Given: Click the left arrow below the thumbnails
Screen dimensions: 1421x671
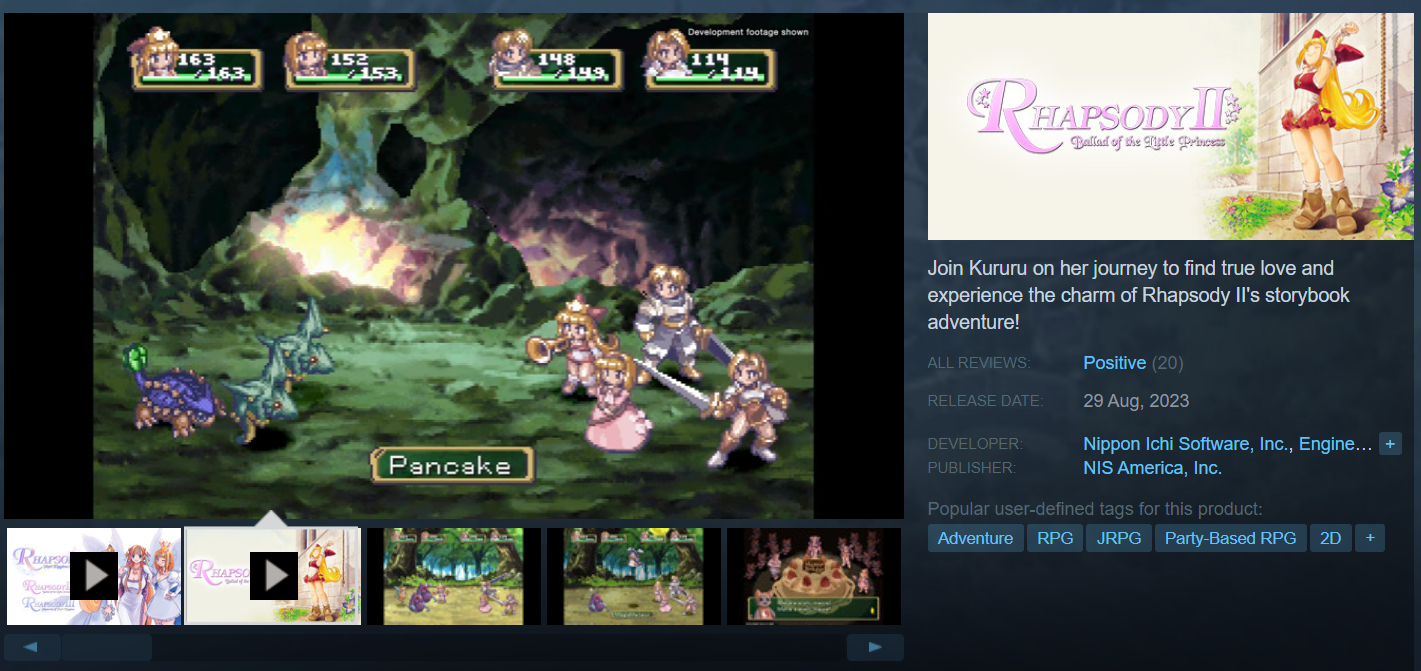Looking at the screenshot, I should click(29, 647).
